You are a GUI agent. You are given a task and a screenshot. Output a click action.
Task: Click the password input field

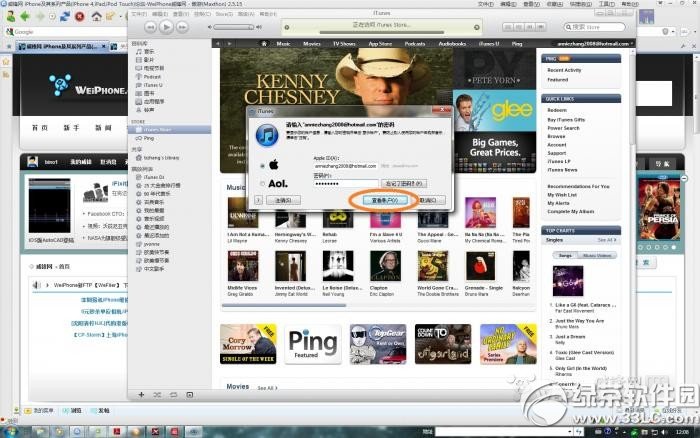(x=346, y=184)
